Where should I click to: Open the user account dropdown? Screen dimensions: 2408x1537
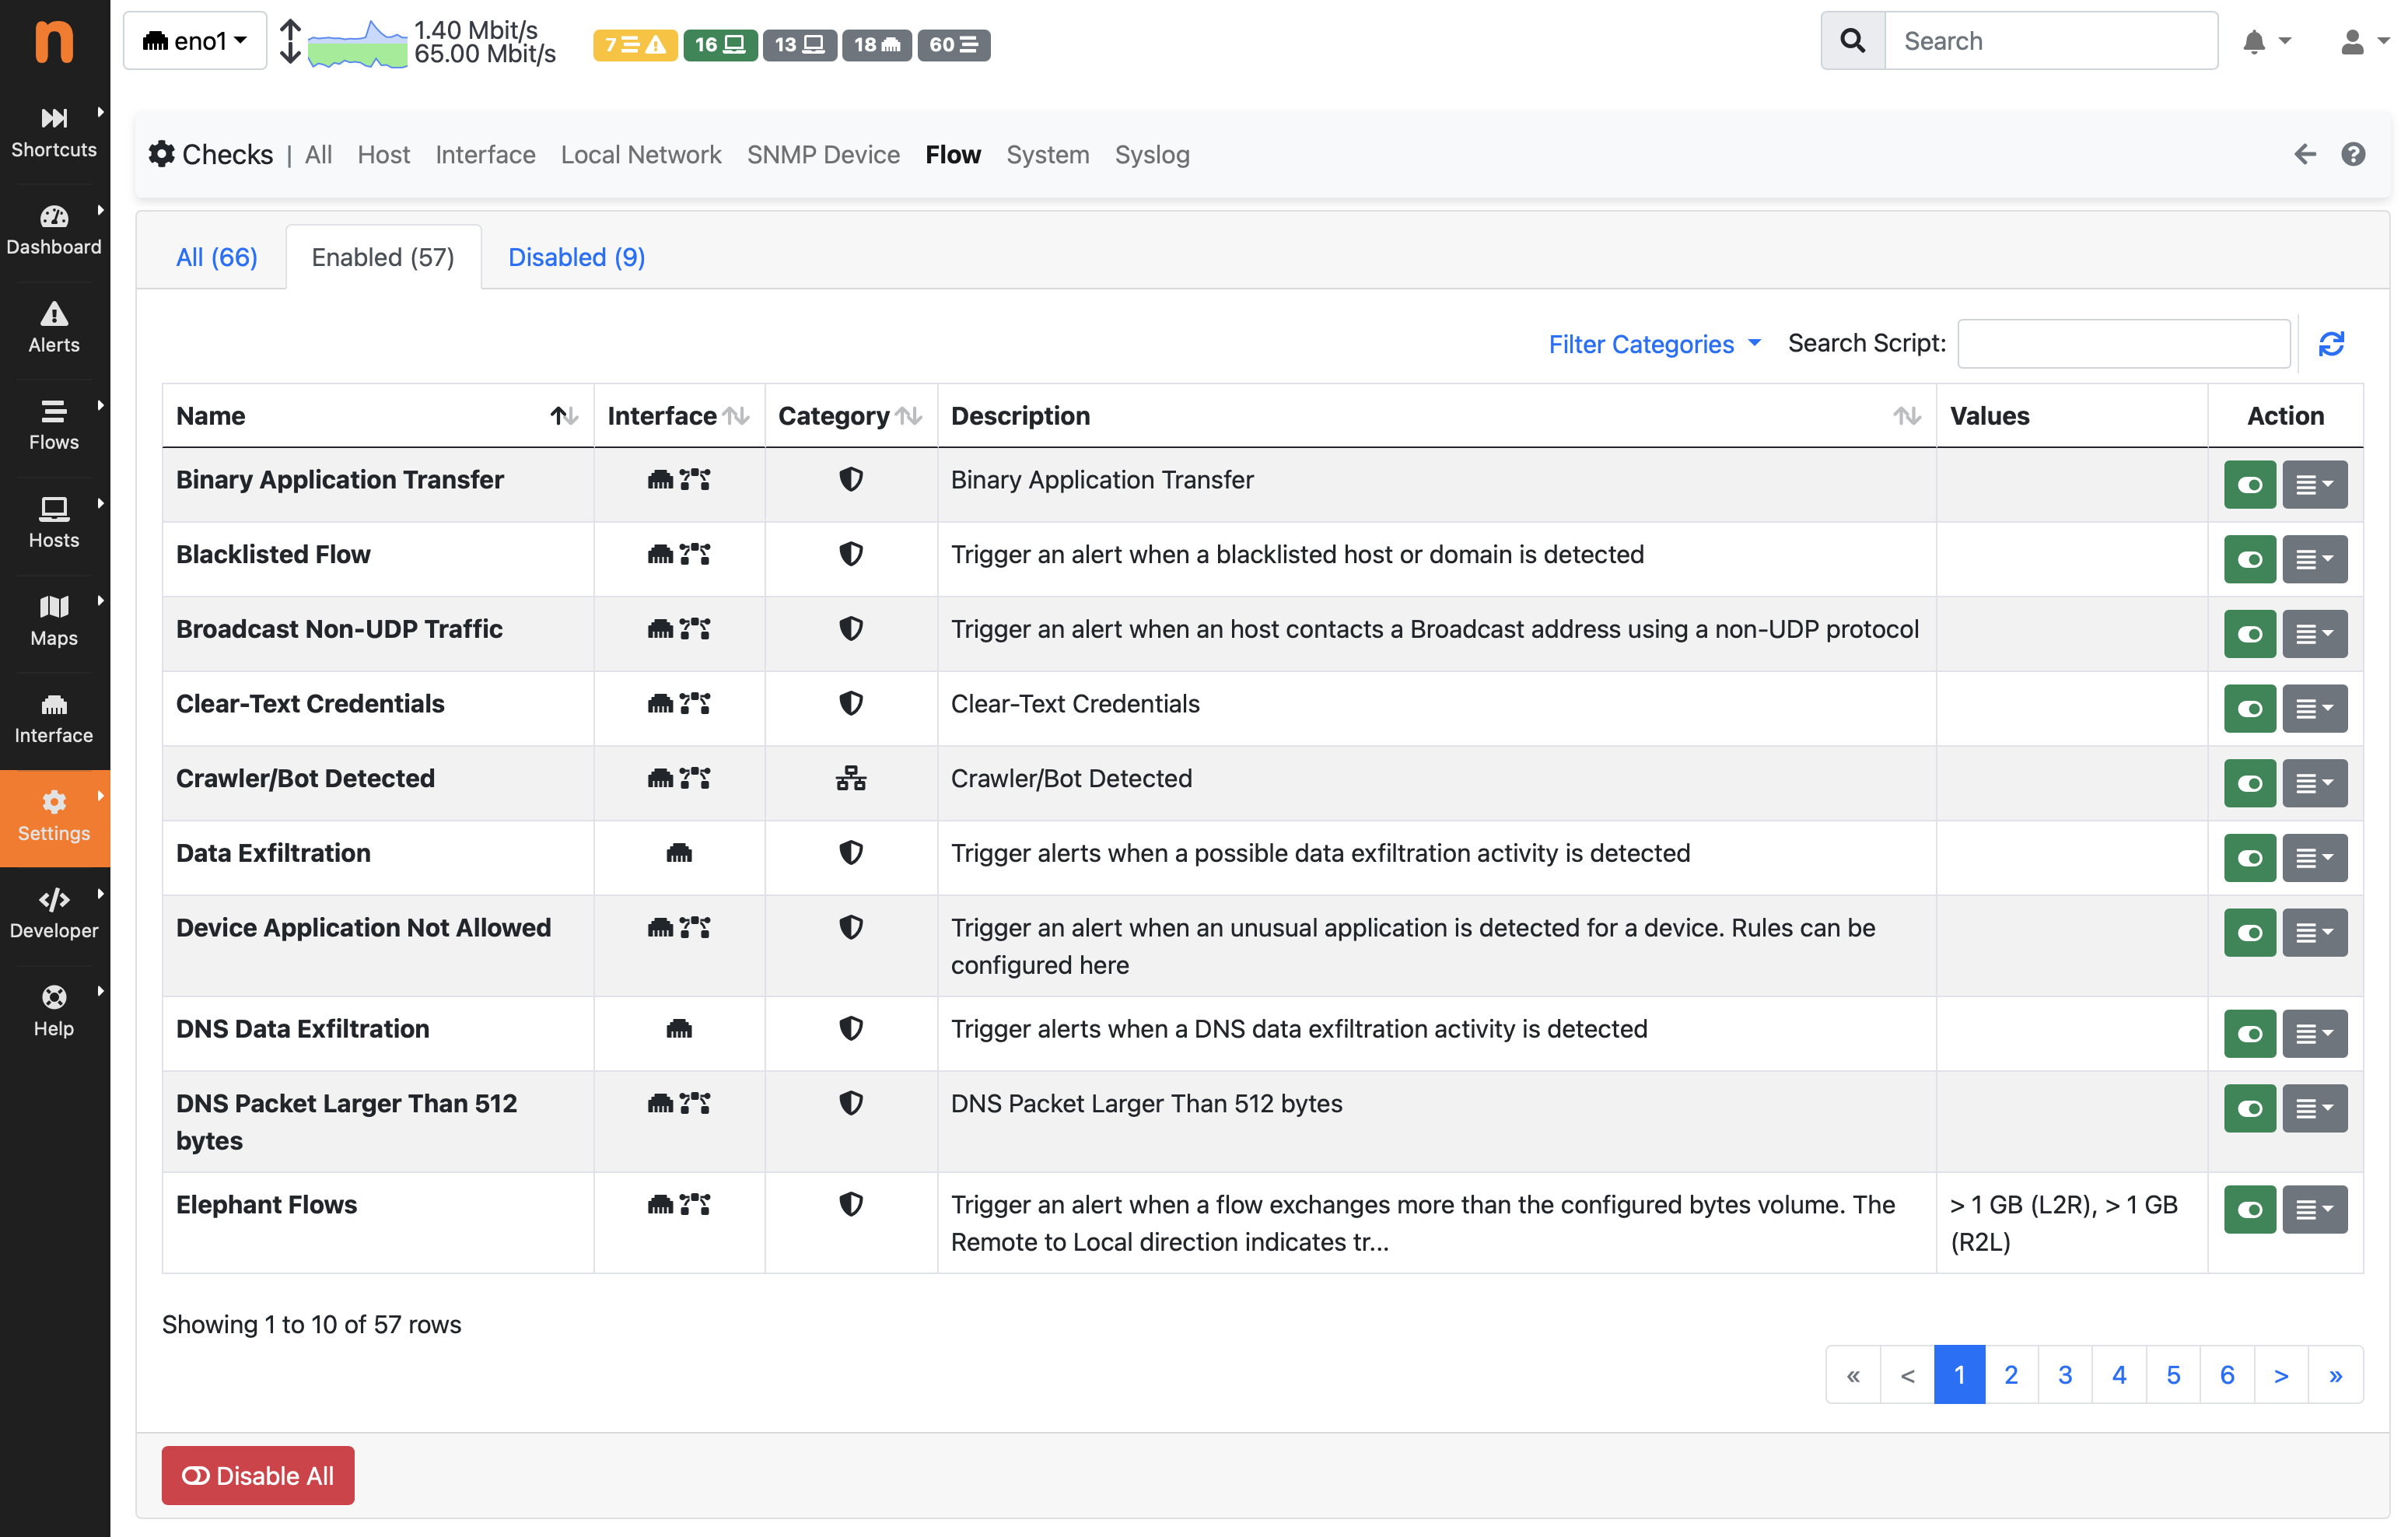pos(2364,42)
